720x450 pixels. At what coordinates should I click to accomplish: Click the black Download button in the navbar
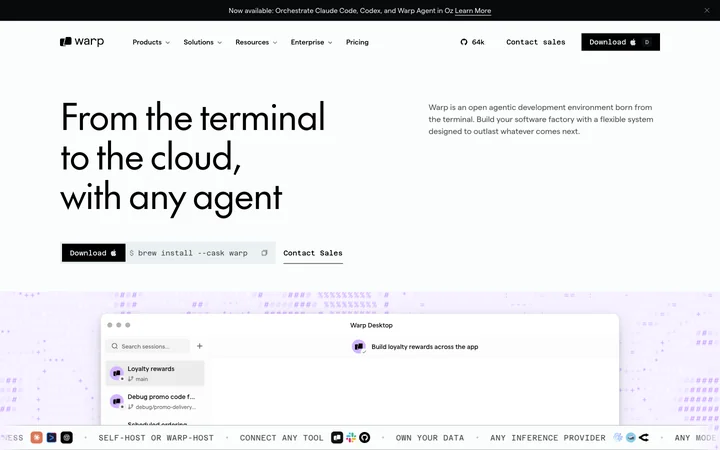tap(620, 42)
